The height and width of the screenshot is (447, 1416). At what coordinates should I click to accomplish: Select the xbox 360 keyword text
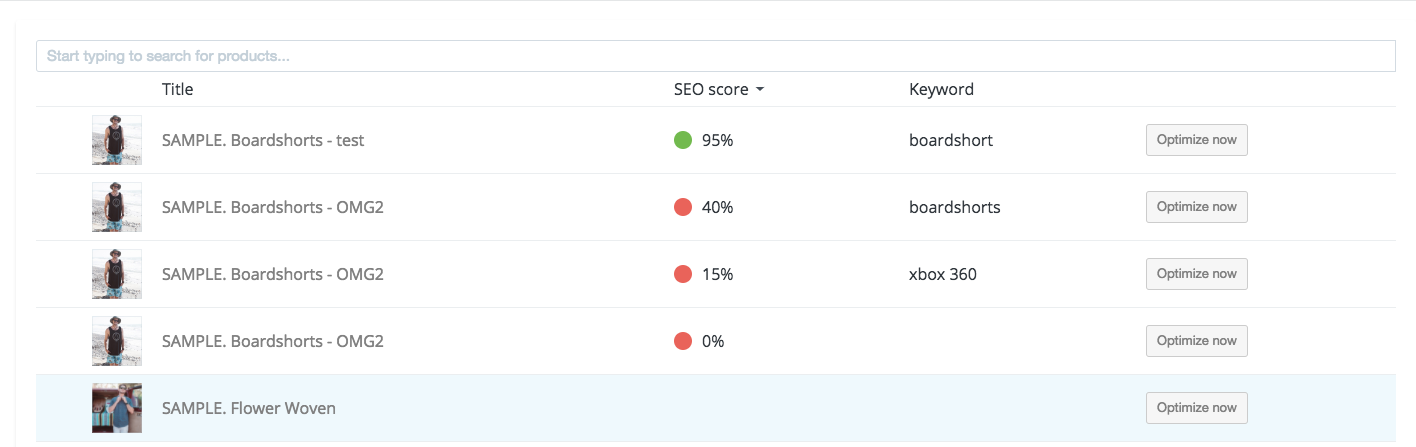tap(943, 274)
